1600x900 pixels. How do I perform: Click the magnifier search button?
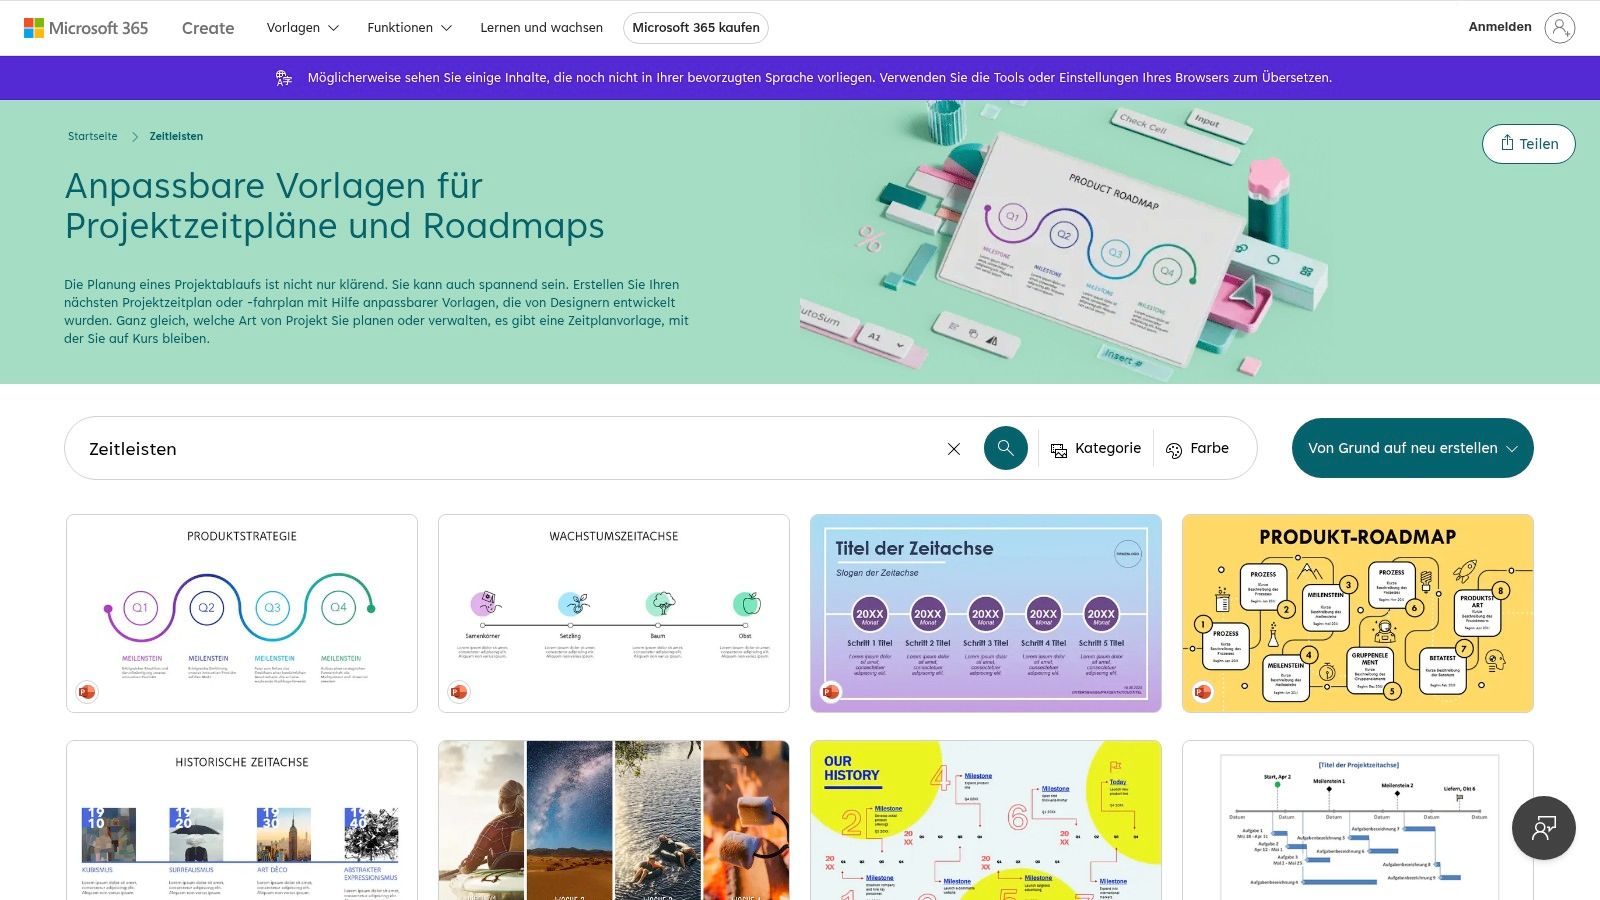click(x=1006, y=448)
